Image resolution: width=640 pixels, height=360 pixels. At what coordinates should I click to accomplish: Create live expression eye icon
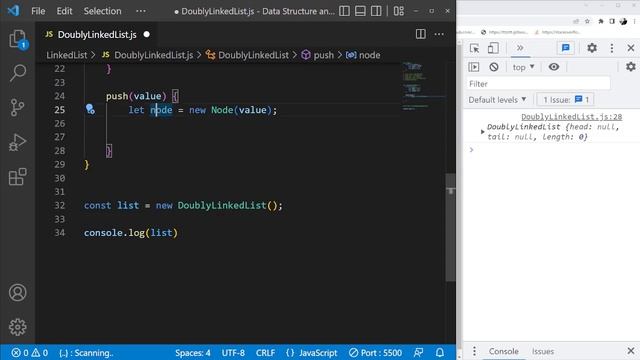pyautogui.click(x=554, y=67)
